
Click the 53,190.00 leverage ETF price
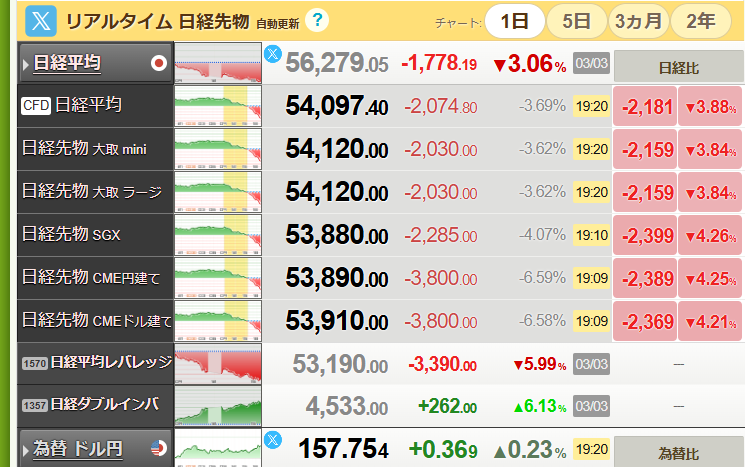click(340, 364)
